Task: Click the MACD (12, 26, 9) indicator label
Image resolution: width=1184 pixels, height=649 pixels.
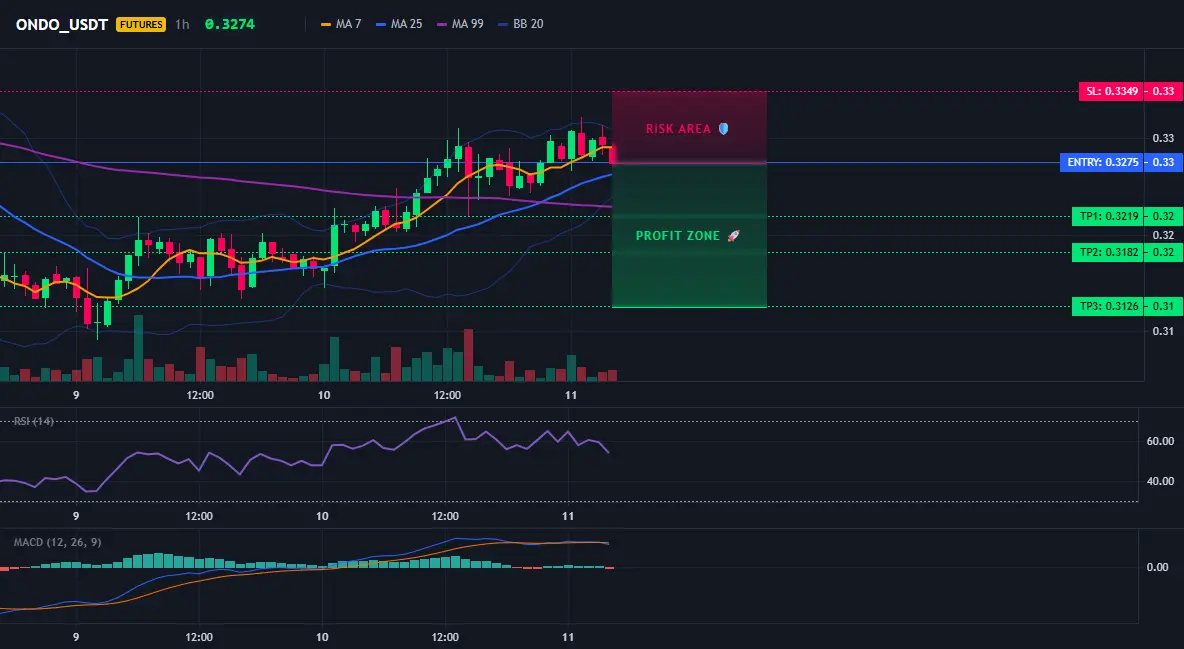Action: click(57, 542)
